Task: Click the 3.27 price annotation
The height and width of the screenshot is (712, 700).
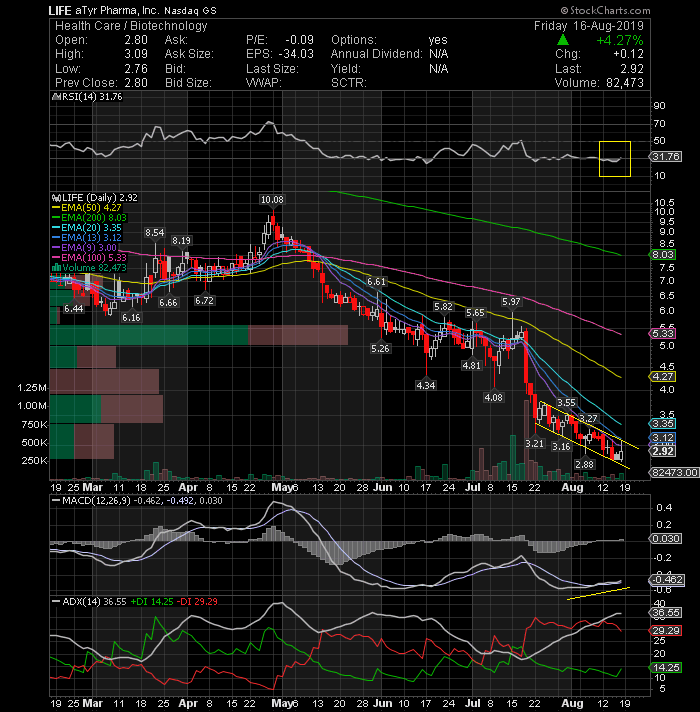Action: [589, 418]
